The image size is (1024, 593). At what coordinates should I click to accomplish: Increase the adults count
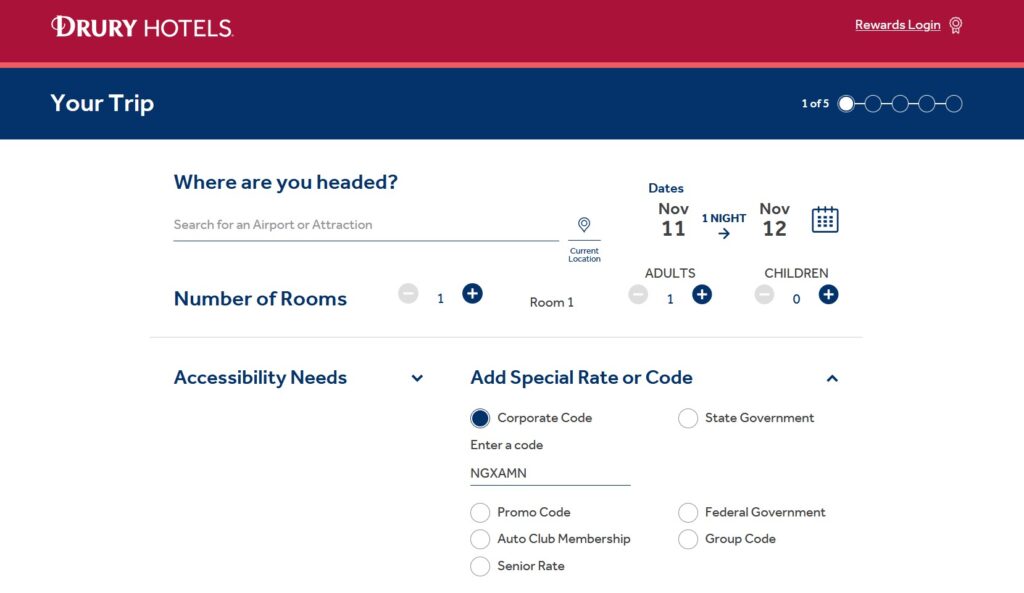pos(702,295)
